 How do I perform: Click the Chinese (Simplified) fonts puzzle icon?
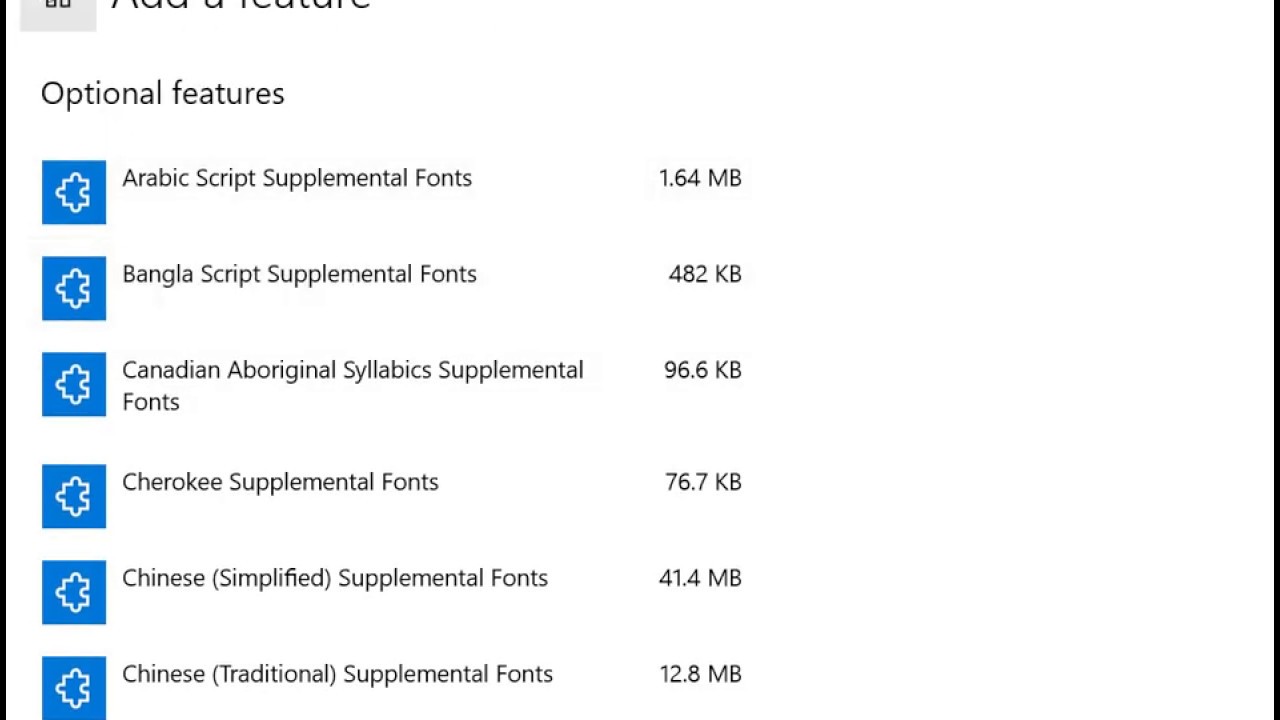coord(74,592)
